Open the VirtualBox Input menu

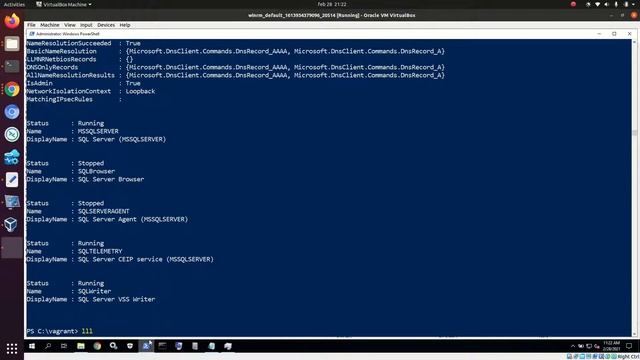point(86,25)
